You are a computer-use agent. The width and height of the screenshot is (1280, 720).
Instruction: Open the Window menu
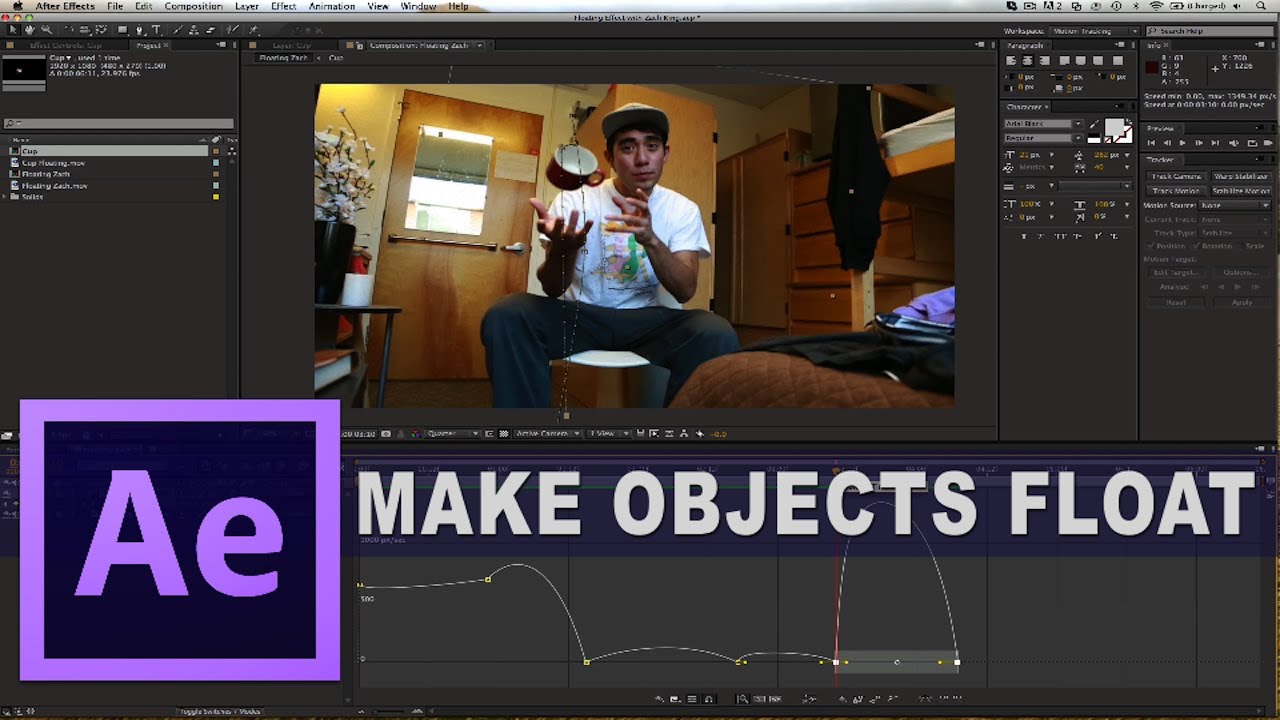(x=418, y=6)
